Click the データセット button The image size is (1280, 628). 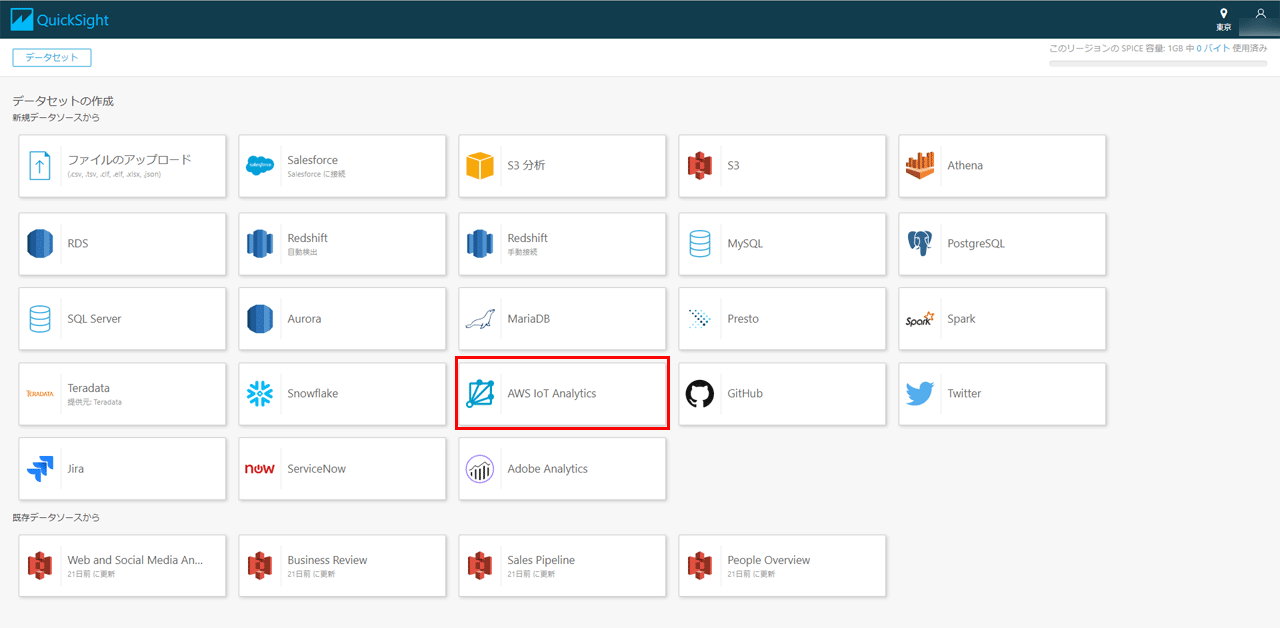tap(52, 58)
